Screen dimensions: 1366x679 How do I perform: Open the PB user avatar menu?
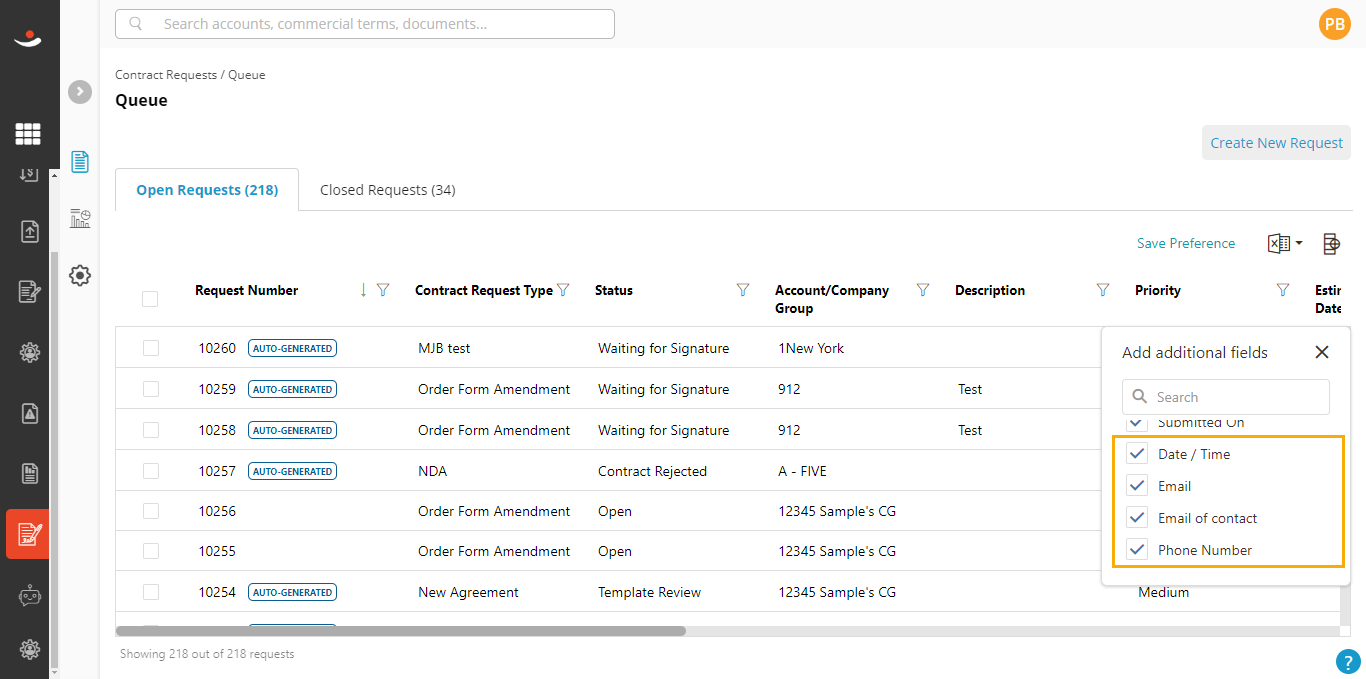[1334, 24]
